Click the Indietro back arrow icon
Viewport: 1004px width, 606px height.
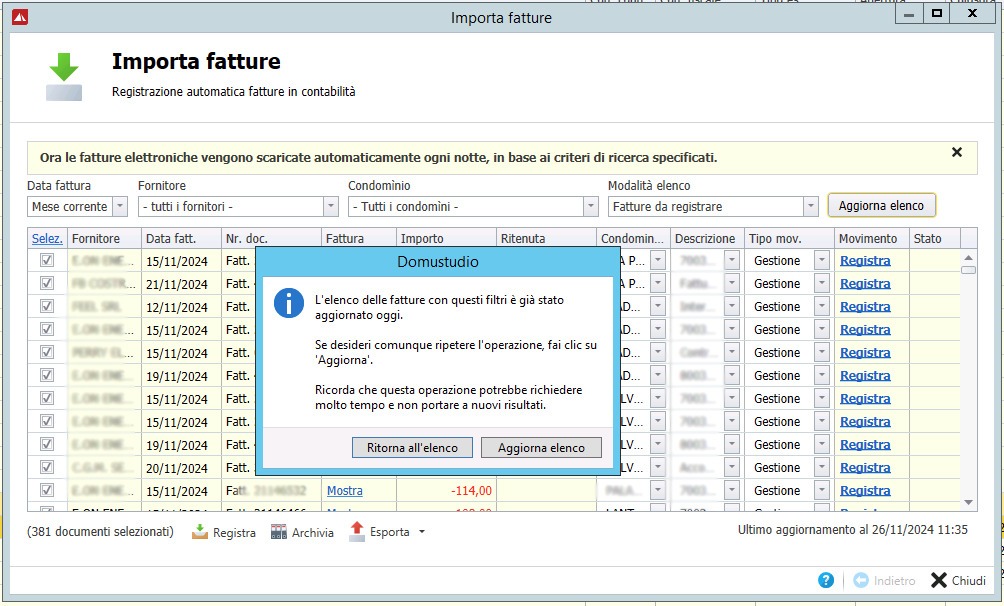point(861,580)
